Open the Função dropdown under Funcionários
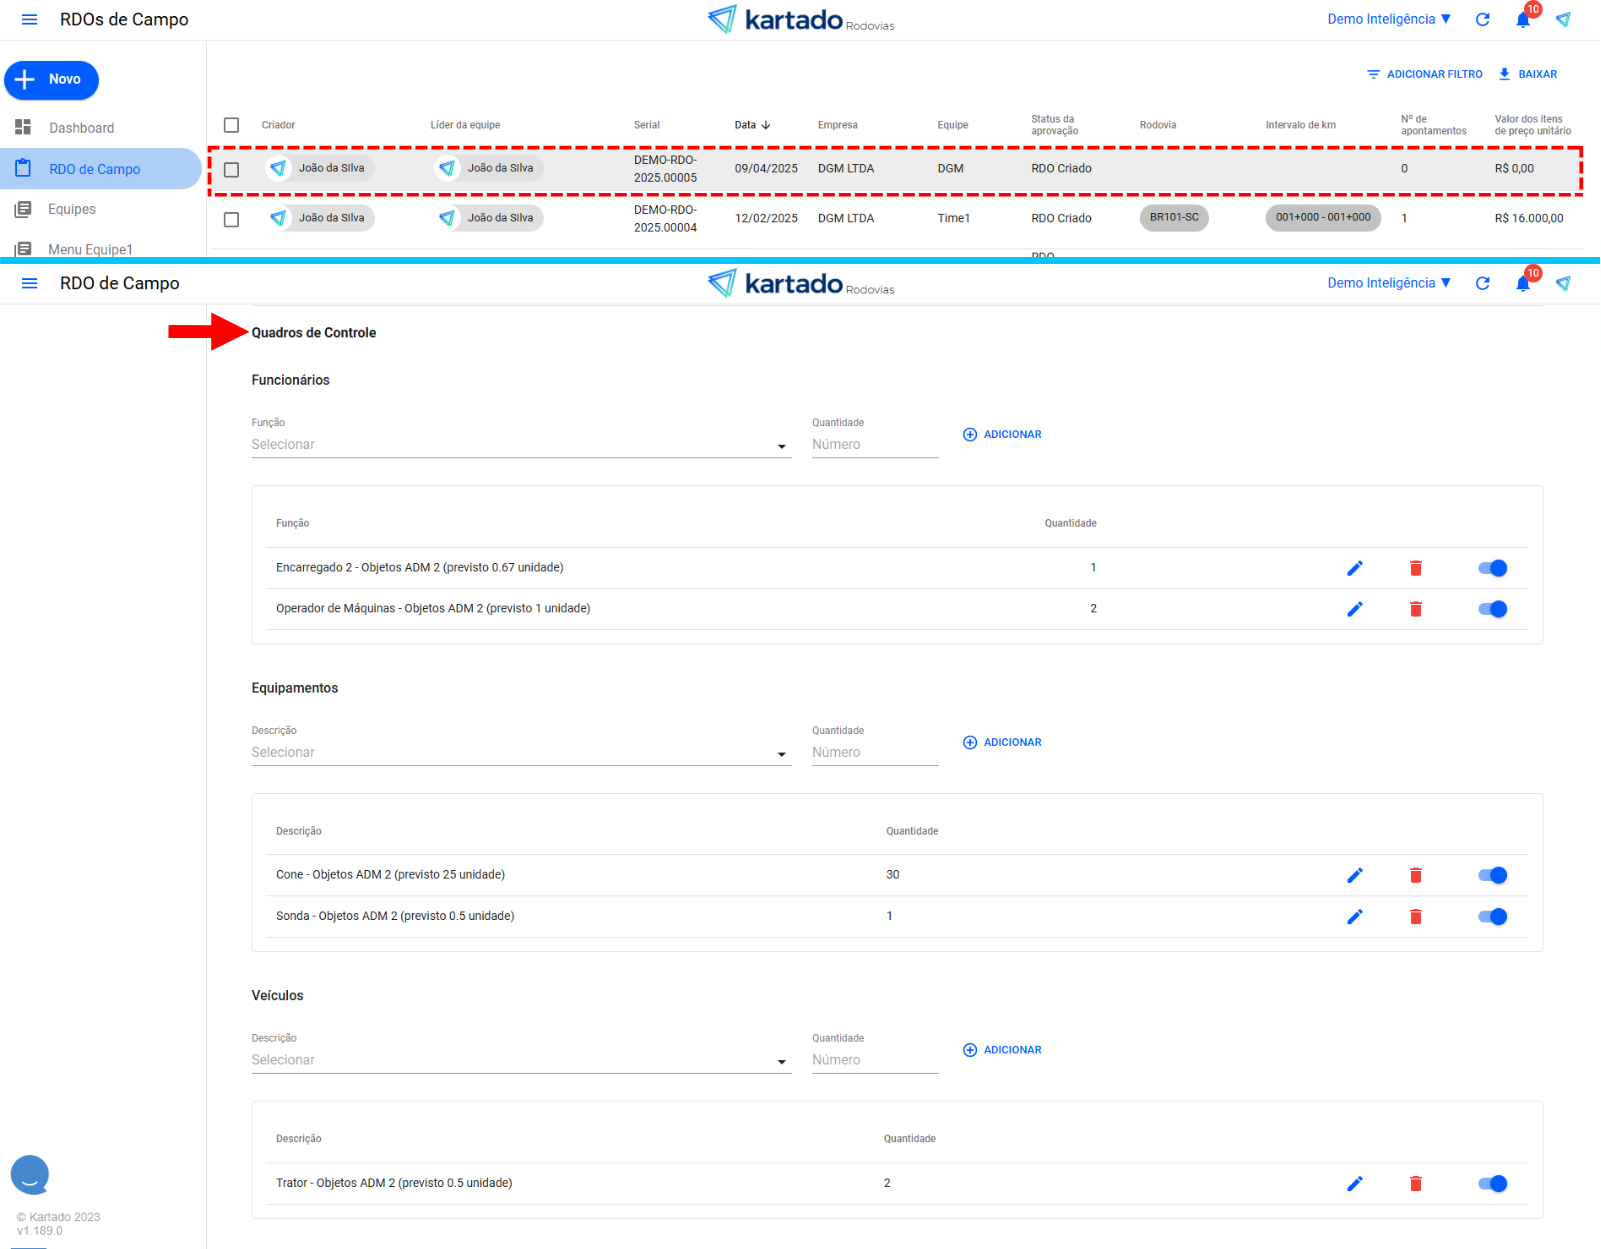Image resolution: width=1601 pixels, height=1249 pixels. [520, 445]
